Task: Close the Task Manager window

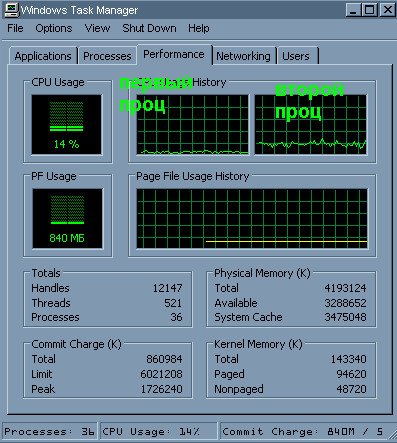Action: 387,10
